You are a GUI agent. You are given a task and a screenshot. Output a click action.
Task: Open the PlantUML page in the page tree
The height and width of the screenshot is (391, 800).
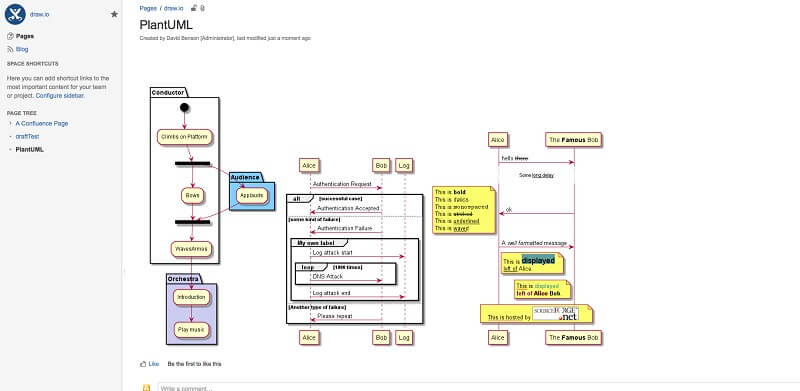(x=30, y=150)
